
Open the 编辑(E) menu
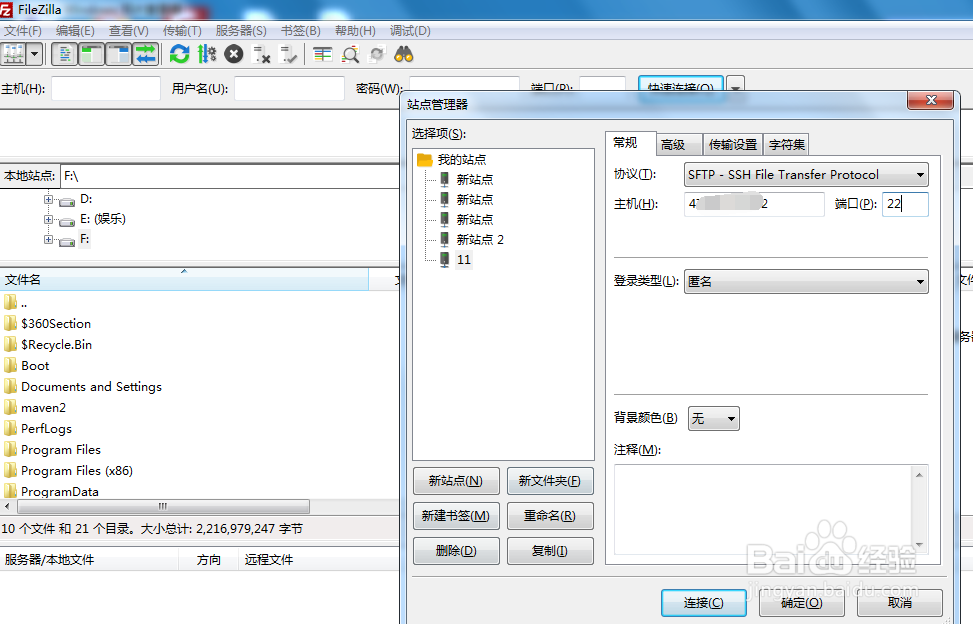pyautogui.click(x=75, y=31)
